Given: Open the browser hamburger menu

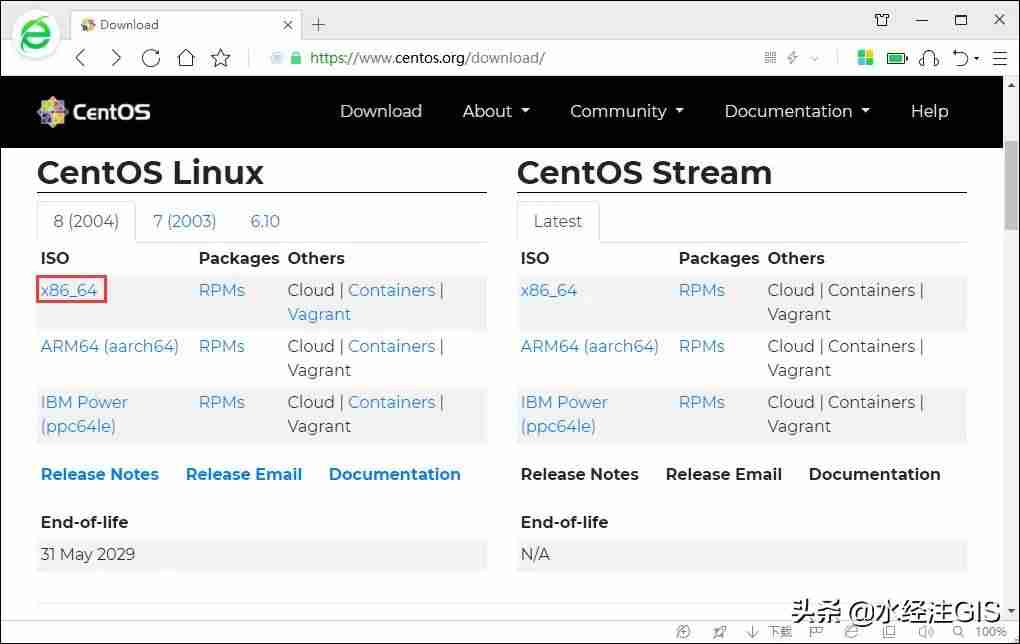Looking at the screenshot, I should pyautogui.click(x=1000, y=58).
